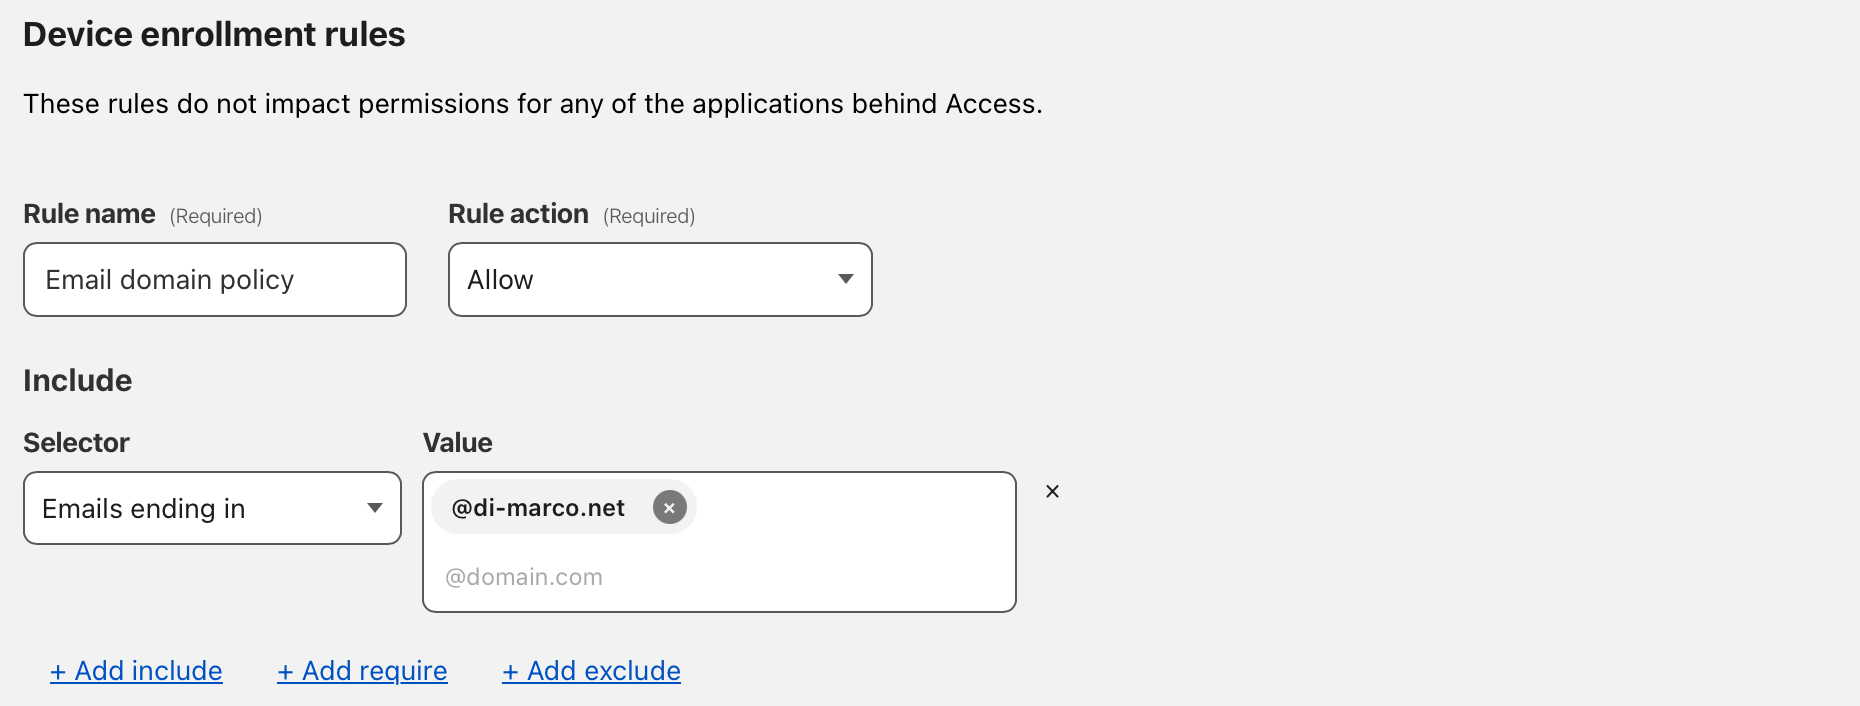
Task: Open the Emails ending in selector dropdown
Action: coord(212,508)
